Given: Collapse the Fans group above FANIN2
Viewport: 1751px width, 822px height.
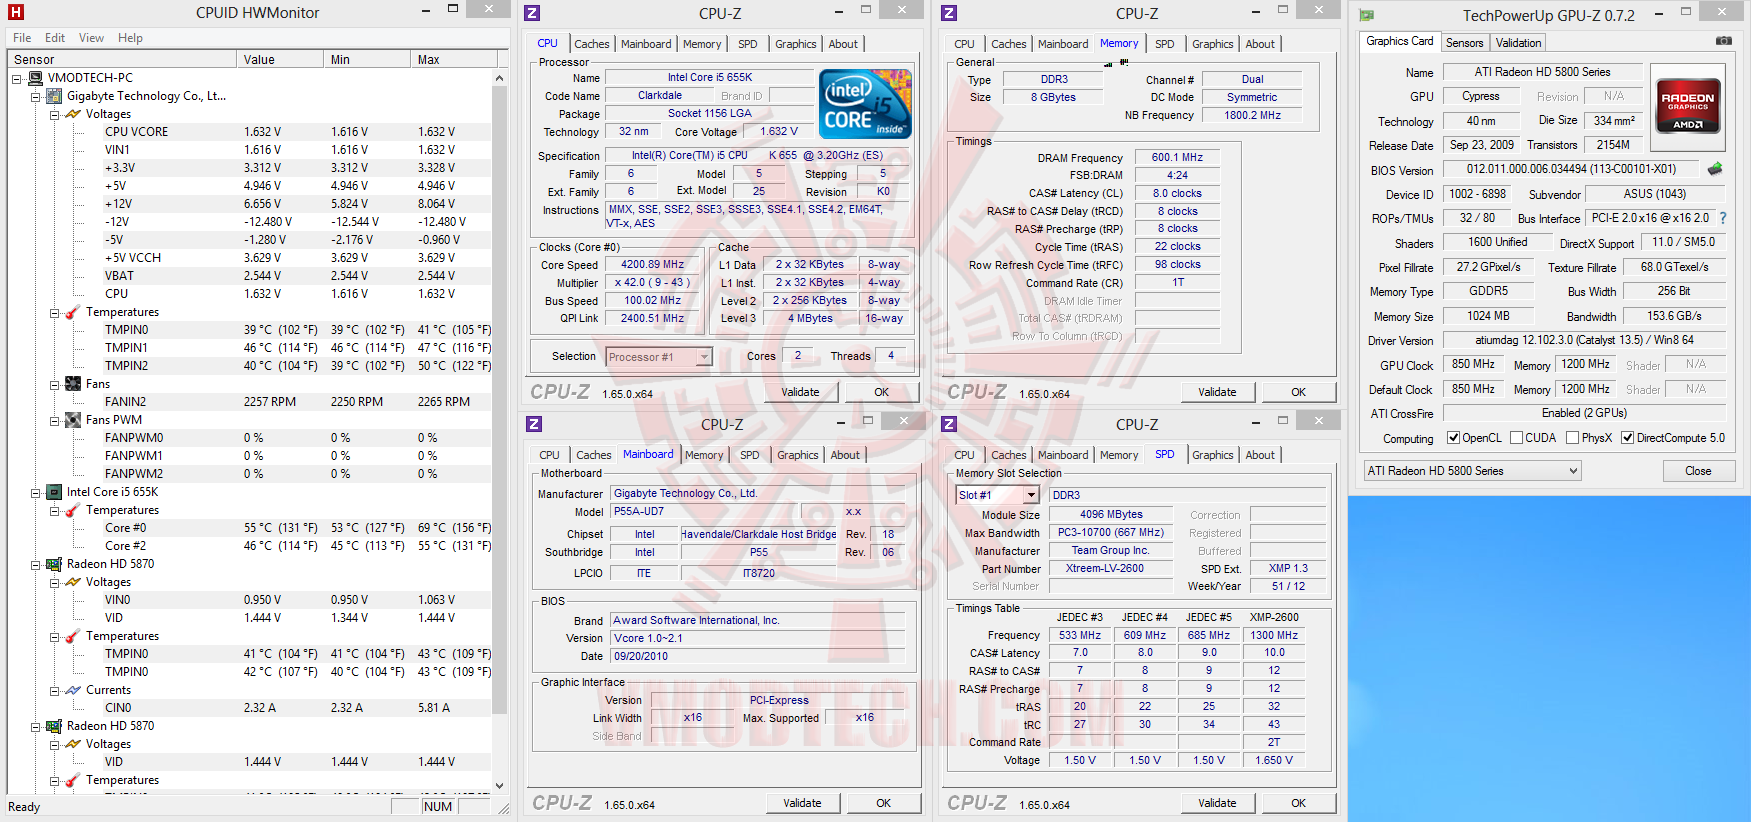Looking at the screenshot, I should (x=55, y=384).
